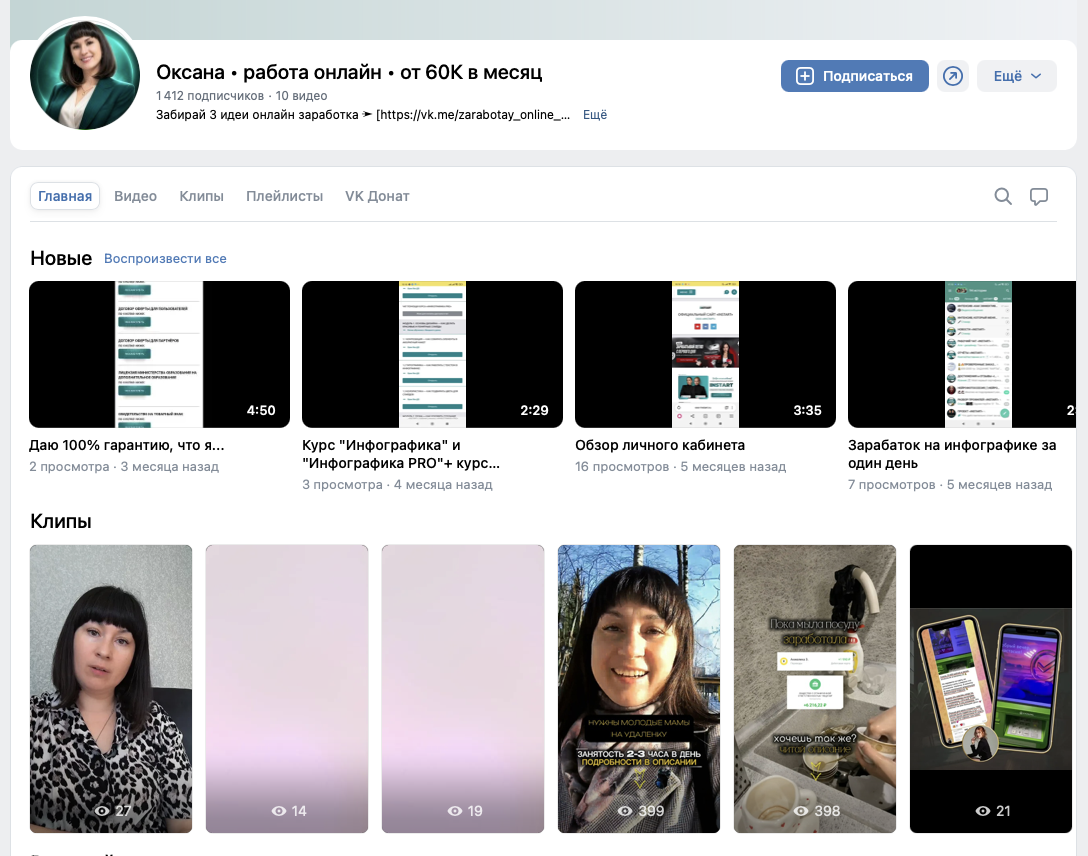Expand channel description with the Ещё link
Image resolution: width=1088 pixels, height=856 pixels.
point(595,114)
